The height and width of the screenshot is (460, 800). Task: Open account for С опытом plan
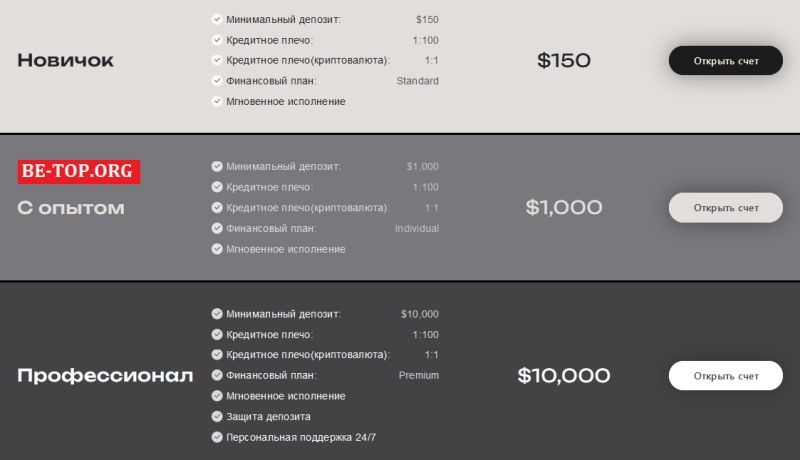pos(725,208)
